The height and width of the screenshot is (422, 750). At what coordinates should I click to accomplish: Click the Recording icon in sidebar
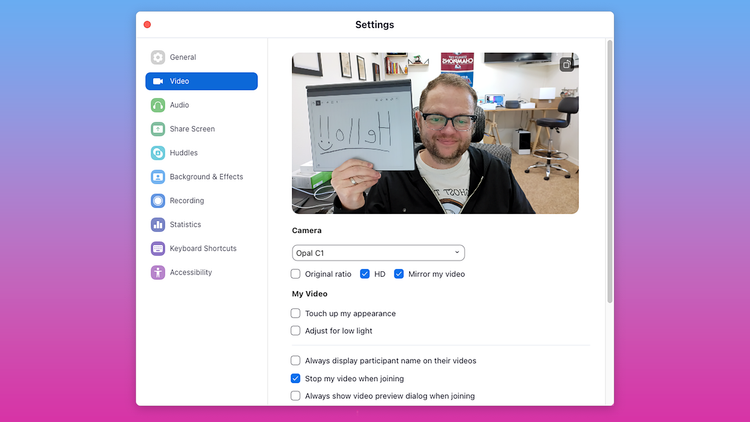pos(158,201)
